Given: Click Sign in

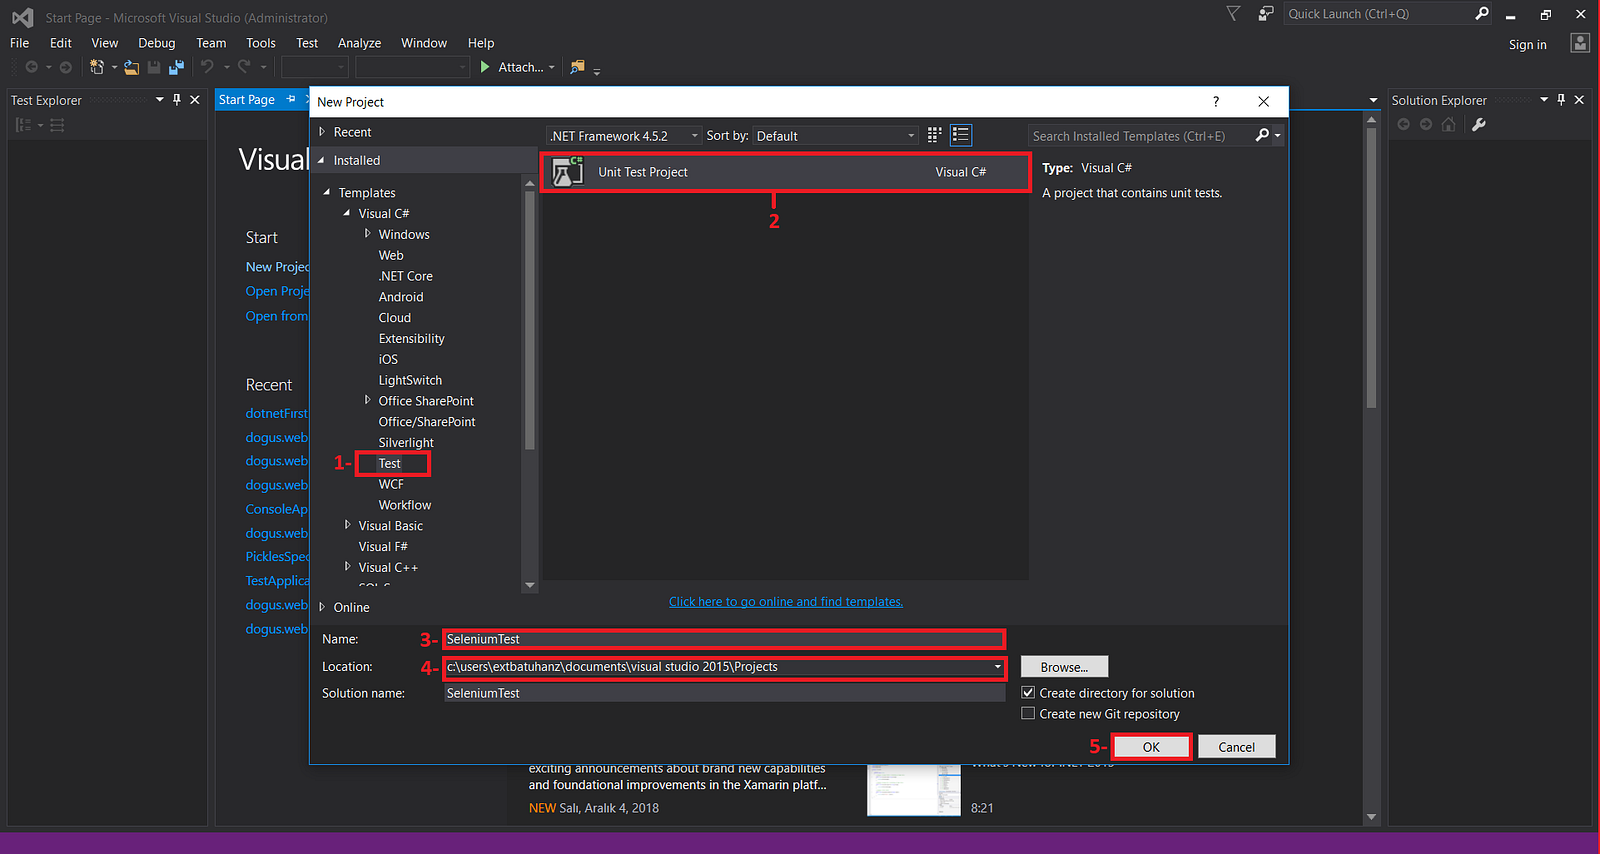Looking at the screenshot, I should (1528, 44).
